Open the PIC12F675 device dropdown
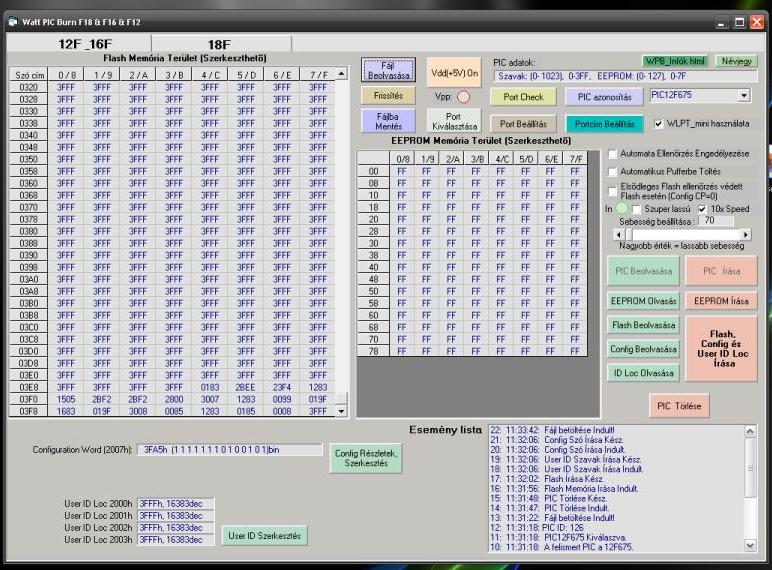Viewport: 772px width, 570px height. click(744, 95)
